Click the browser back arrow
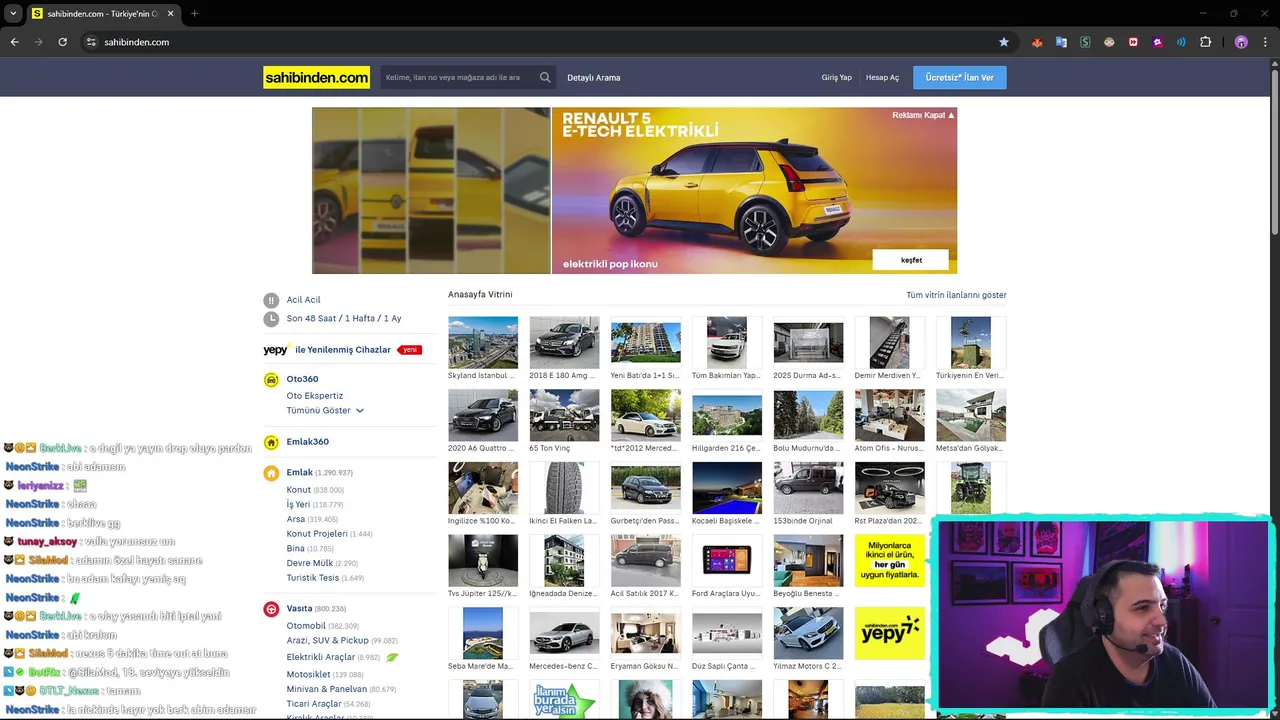Viewport: 1280px width, 720px height. click(14, 42)
